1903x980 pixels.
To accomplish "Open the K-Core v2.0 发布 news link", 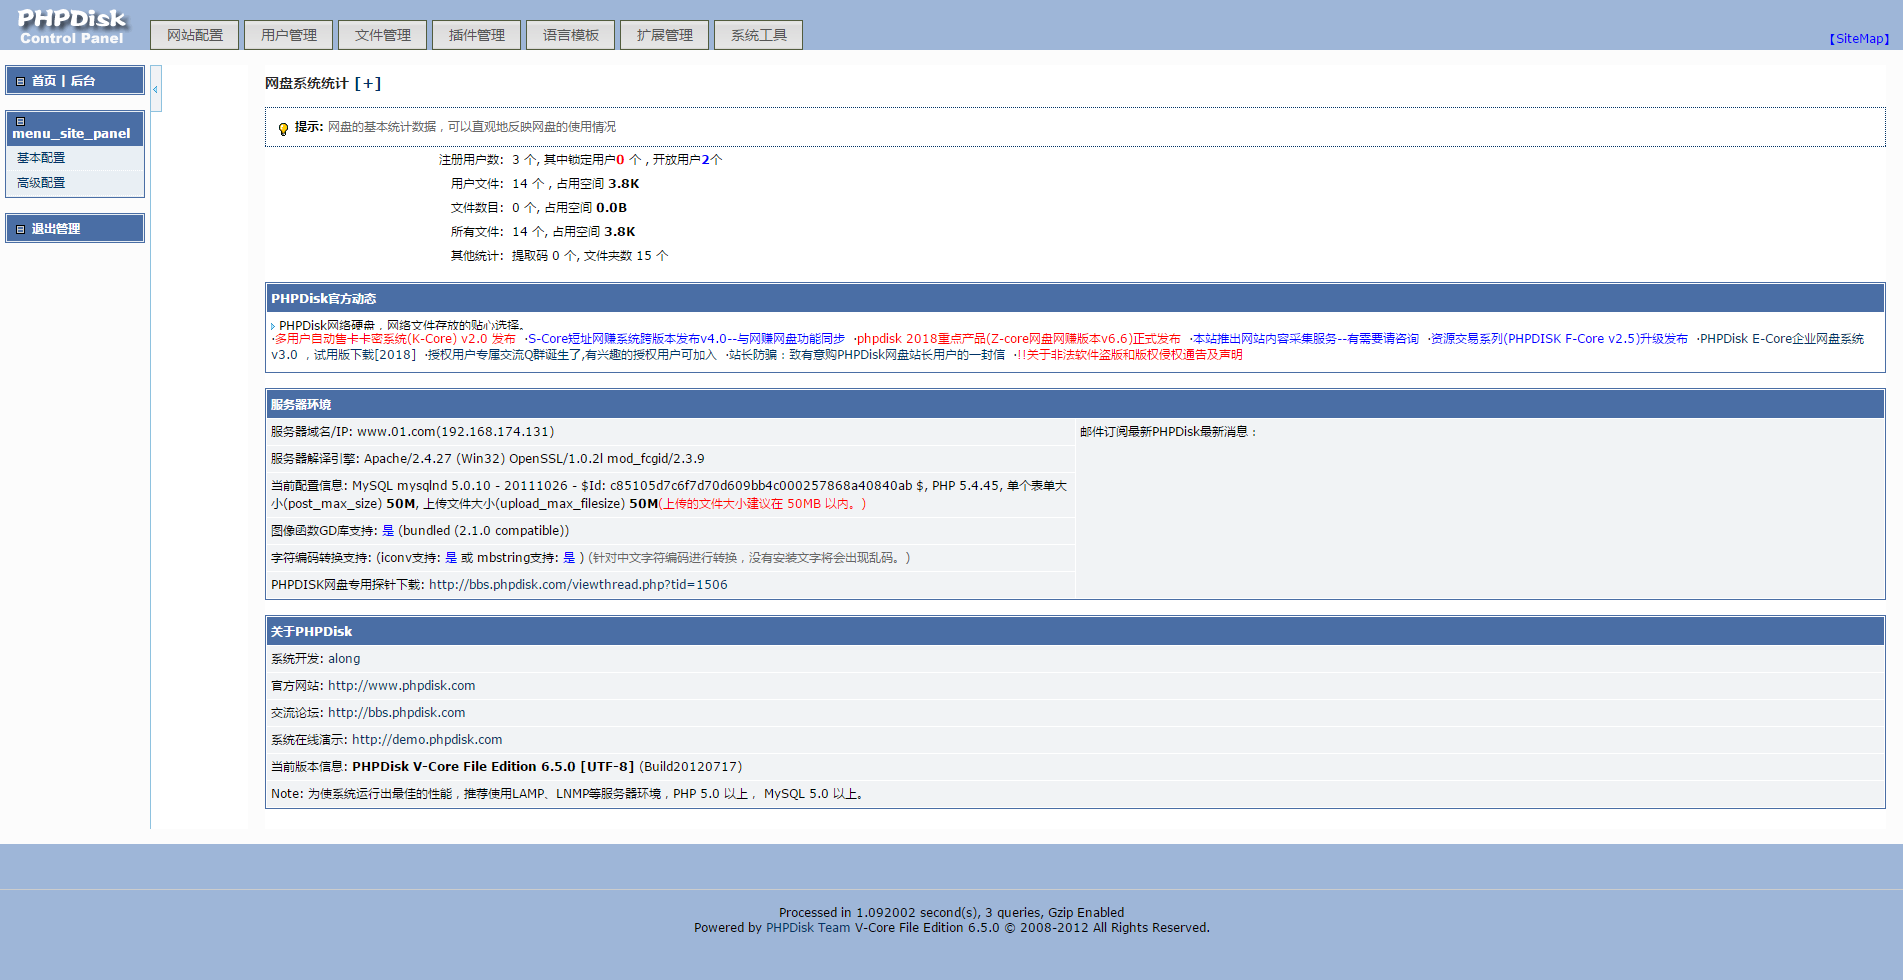I will 396,339.
